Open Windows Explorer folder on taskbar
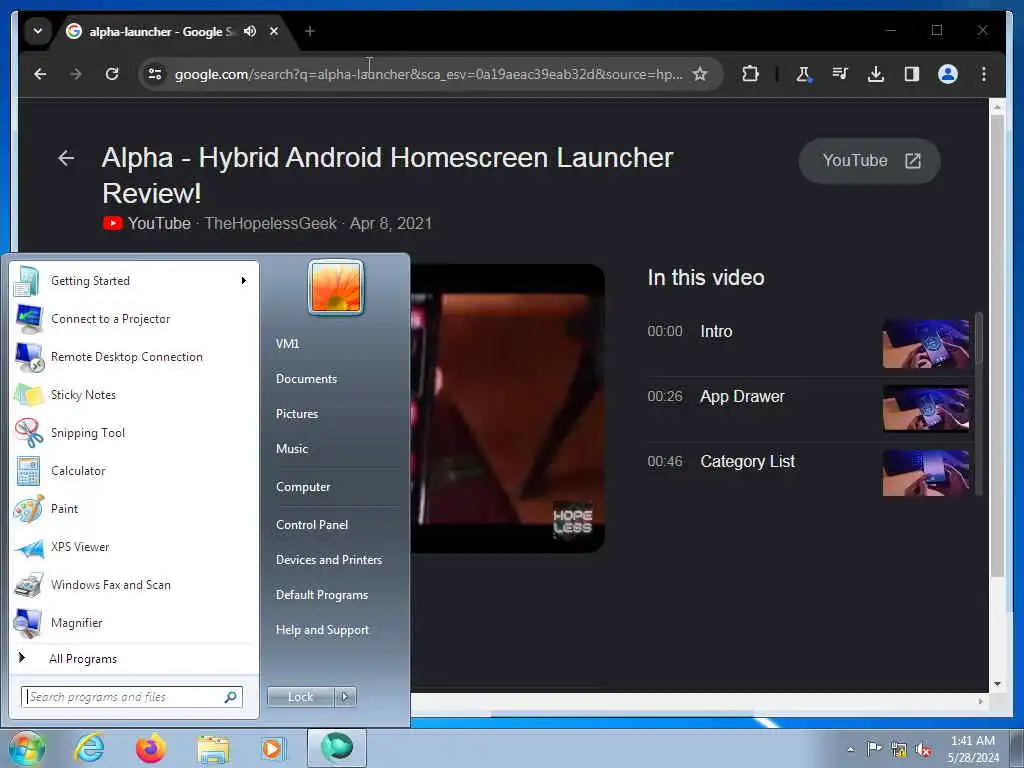 [213, 750]
